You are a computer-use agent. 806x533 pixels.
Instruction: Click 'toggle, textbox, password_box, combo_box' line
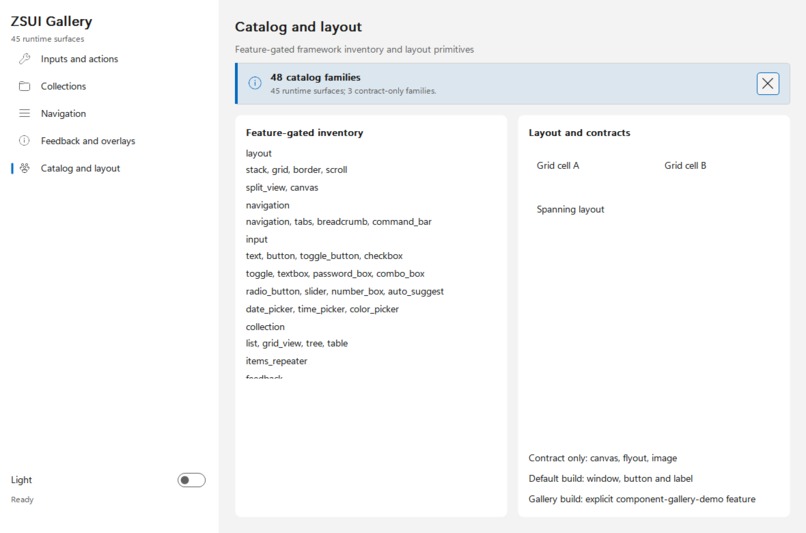click(335, 273)
